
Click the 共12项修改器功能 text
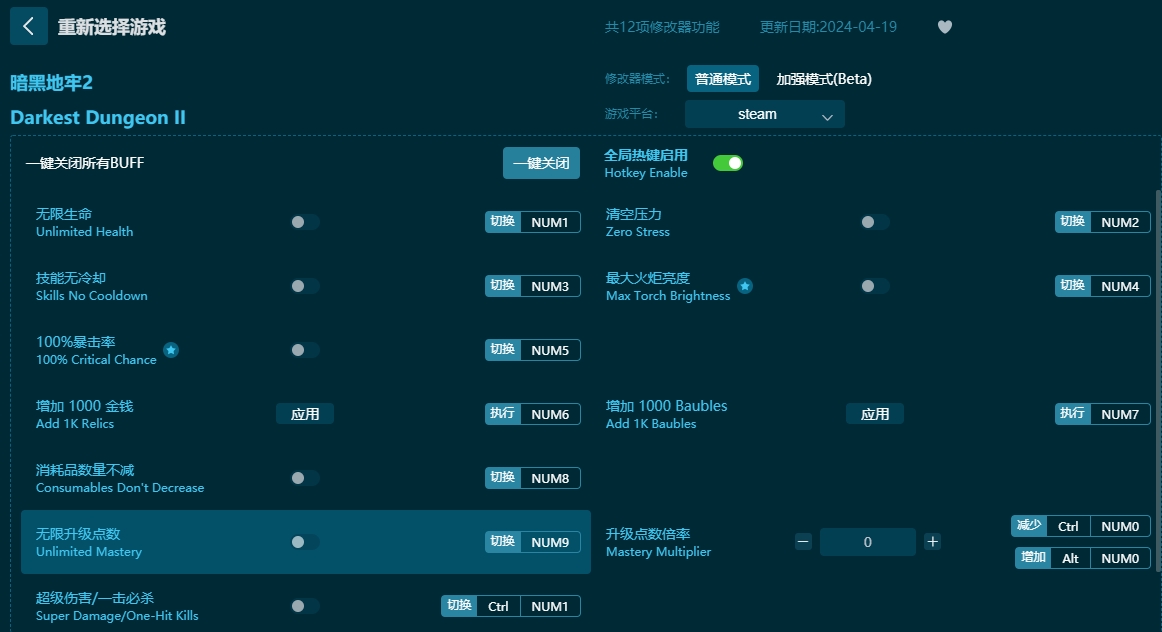pyautogui.click(x=662, y=27)
